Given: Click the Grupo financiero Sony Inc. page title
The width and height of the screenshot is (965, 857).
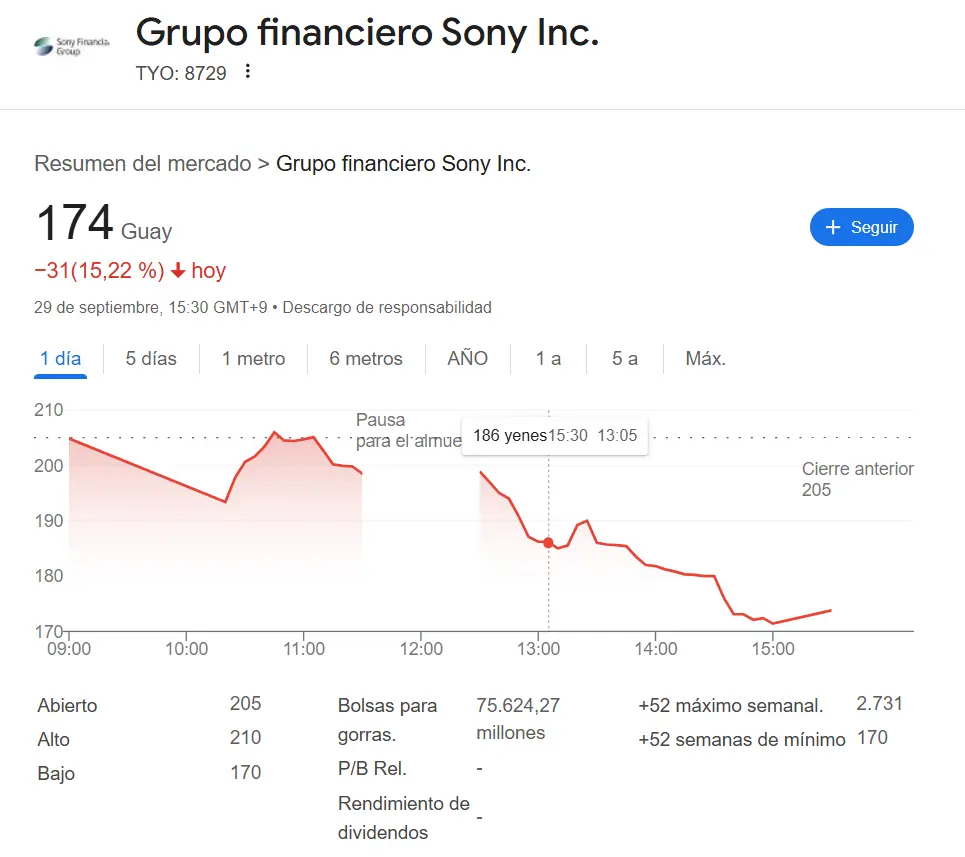Looking at the screenshot, I should click(x=368, y=33).
